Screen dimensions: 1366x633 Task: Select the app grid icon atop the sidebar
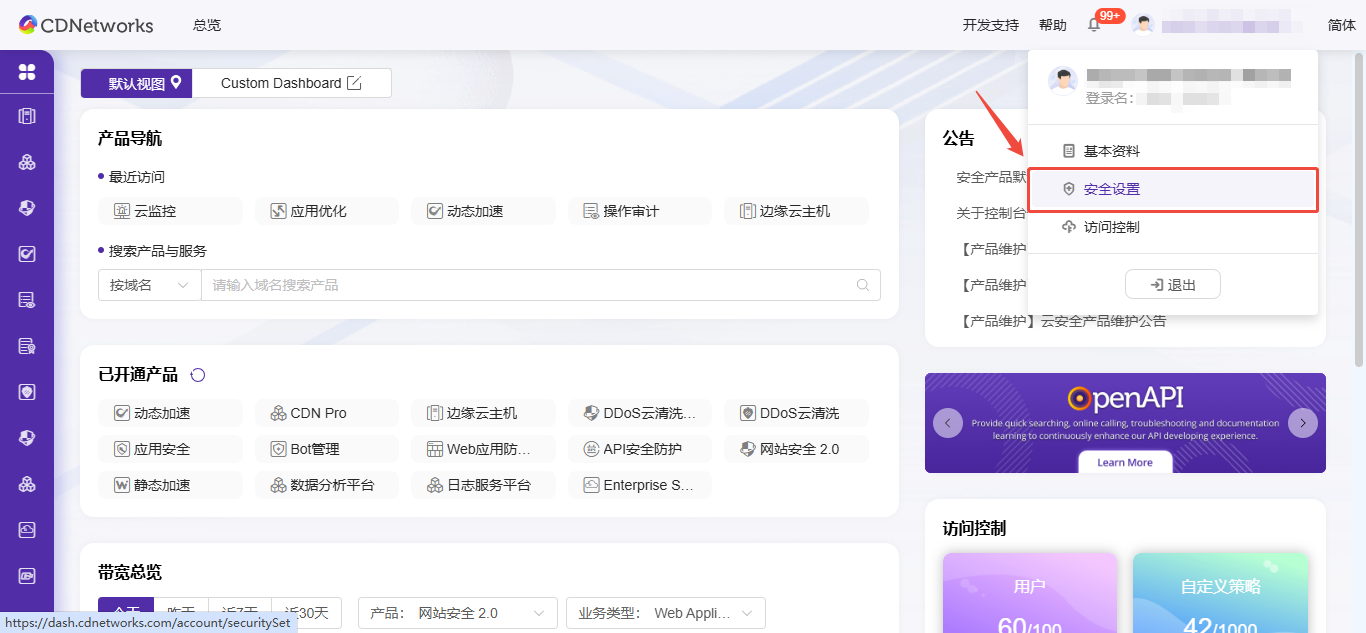26,71
